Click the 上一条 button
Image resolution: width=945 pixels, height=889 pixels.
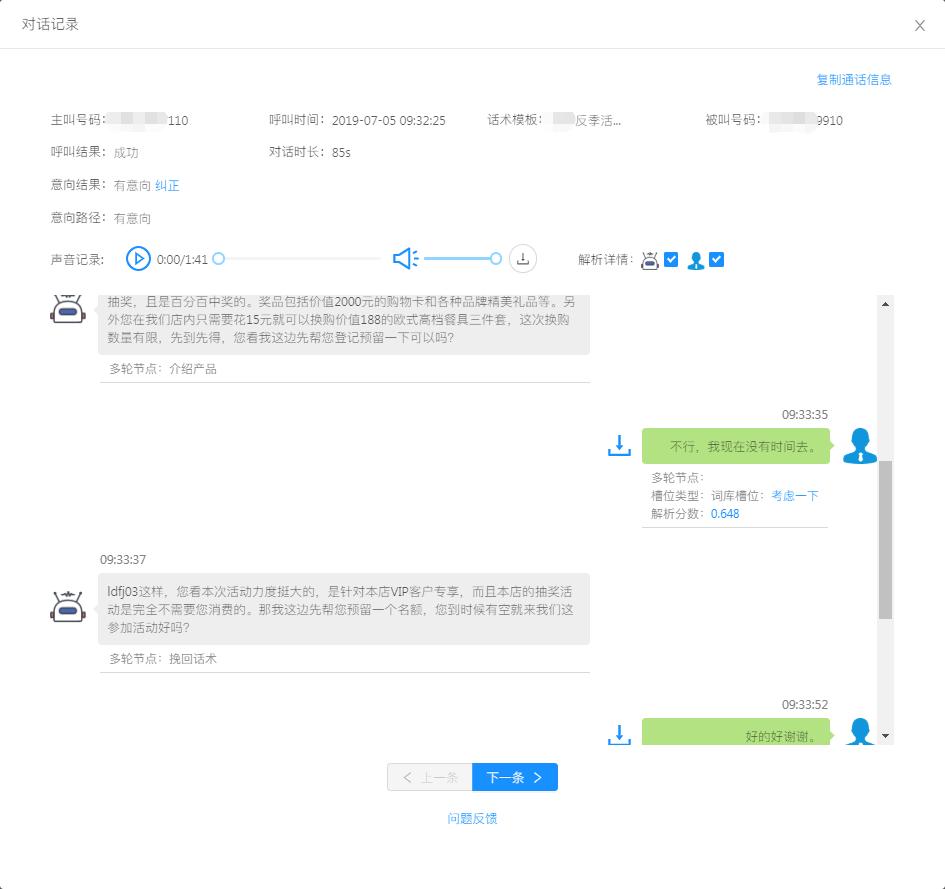[x=429, y=776]
